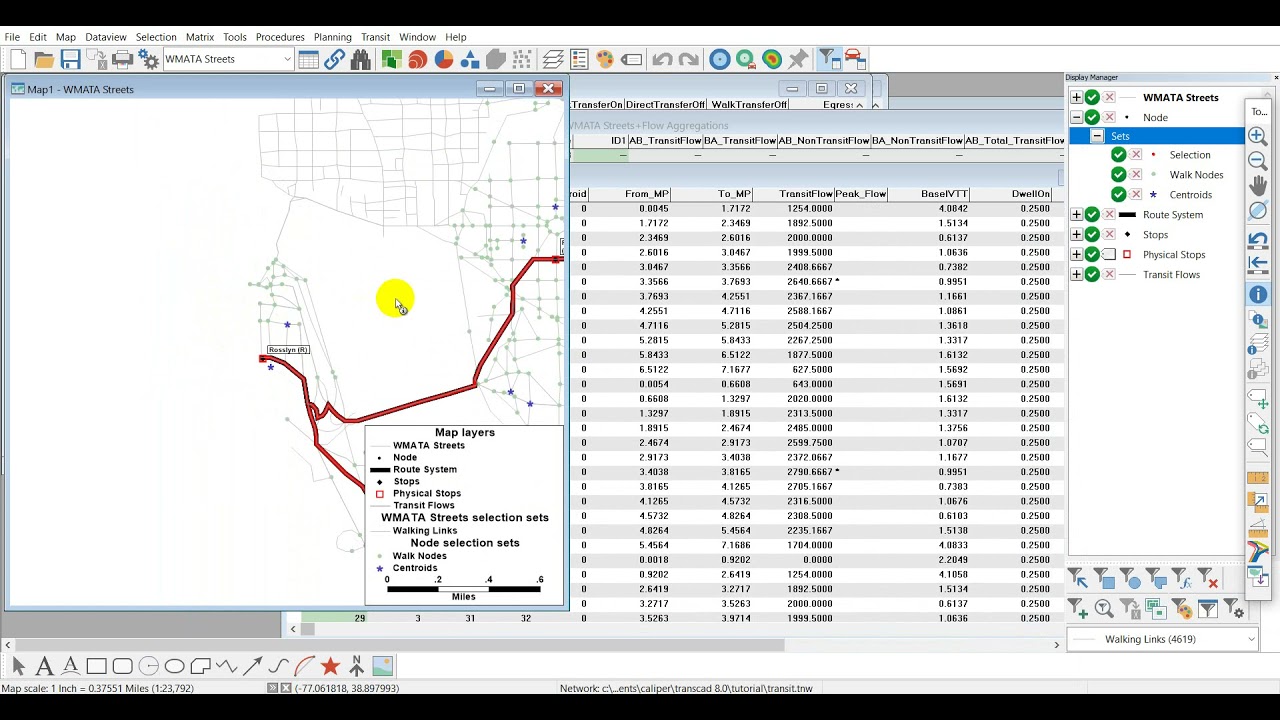The height and width of the screenshot is (720, 1280).
Task: Click the Save disk icon
Action: point(70,60)
